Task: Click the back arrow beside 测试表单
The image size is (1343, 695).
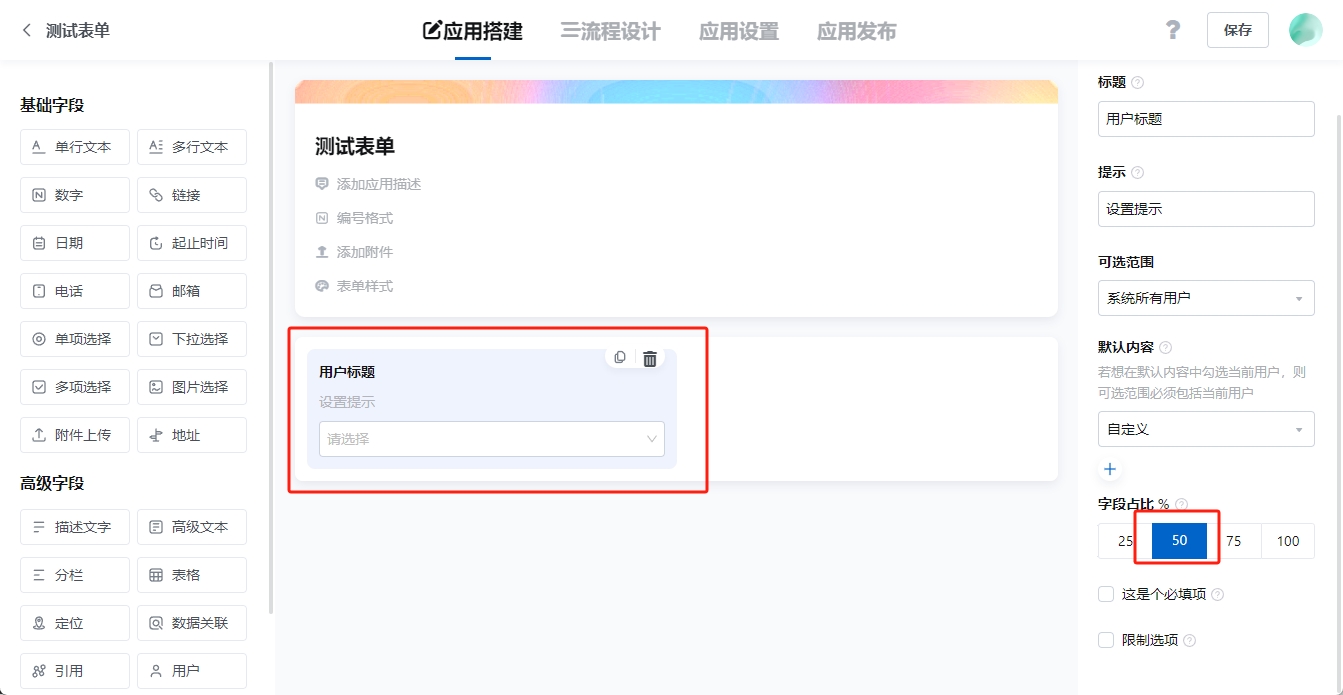Action: 27,30
